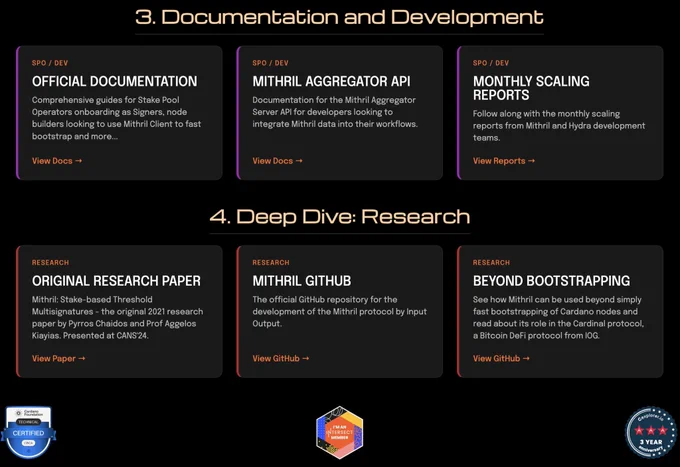The width and height of the screenshot is (680, 467).
Task: Select the Mithril GitHub card title
Action: (x=302, y=281)
